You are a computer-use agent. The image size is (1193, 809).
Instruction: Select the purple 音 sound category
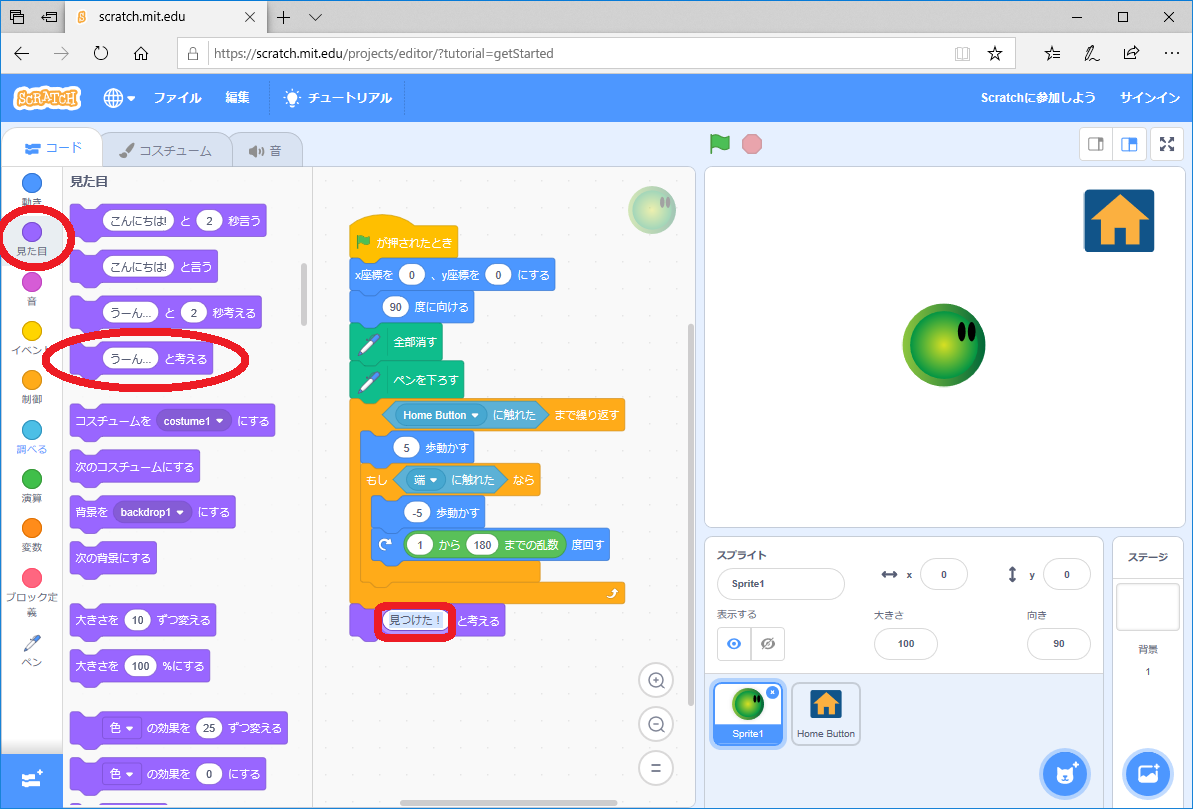tap(32, 289)
